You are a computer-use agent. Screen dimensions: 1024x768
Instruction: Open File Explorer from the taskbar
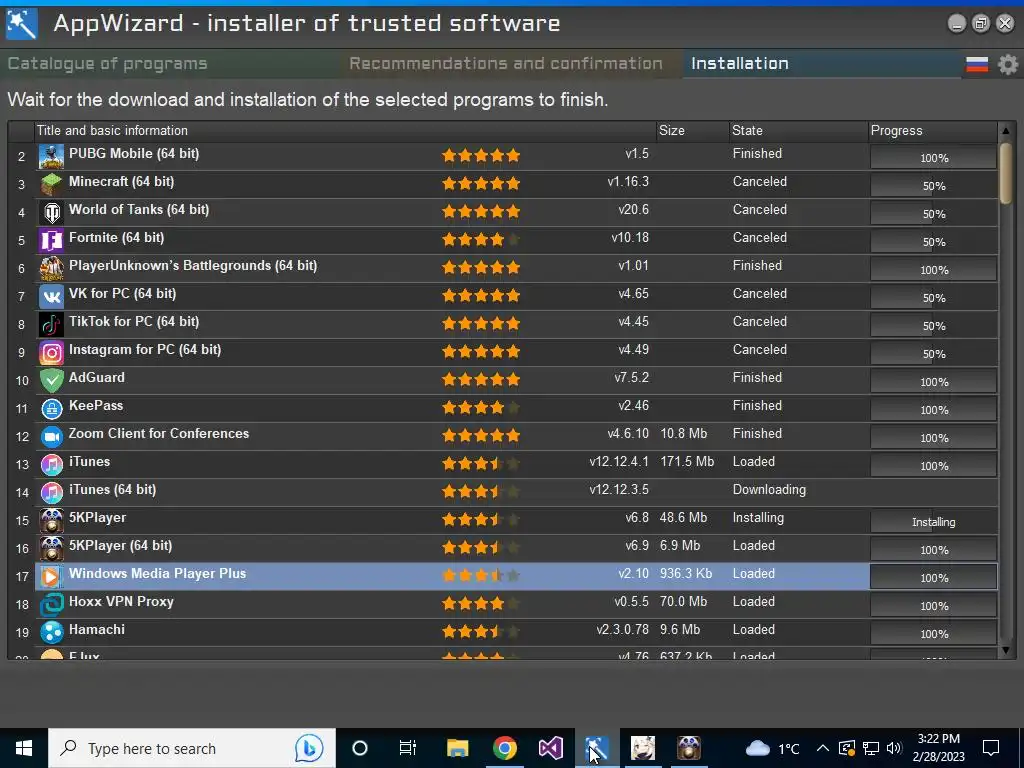457,748
